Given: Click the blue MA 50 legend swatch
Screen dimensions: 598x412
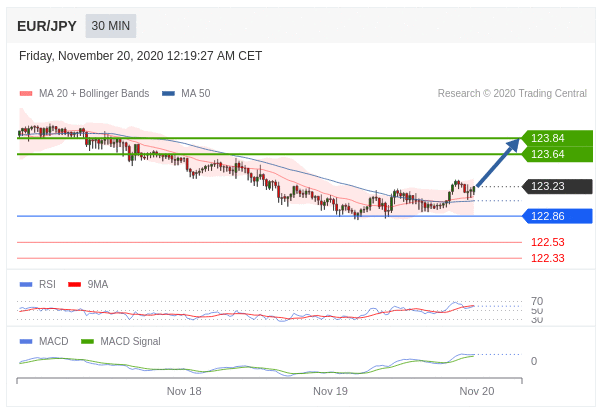Looking at the screenshot, I should (x=168, y=93).
